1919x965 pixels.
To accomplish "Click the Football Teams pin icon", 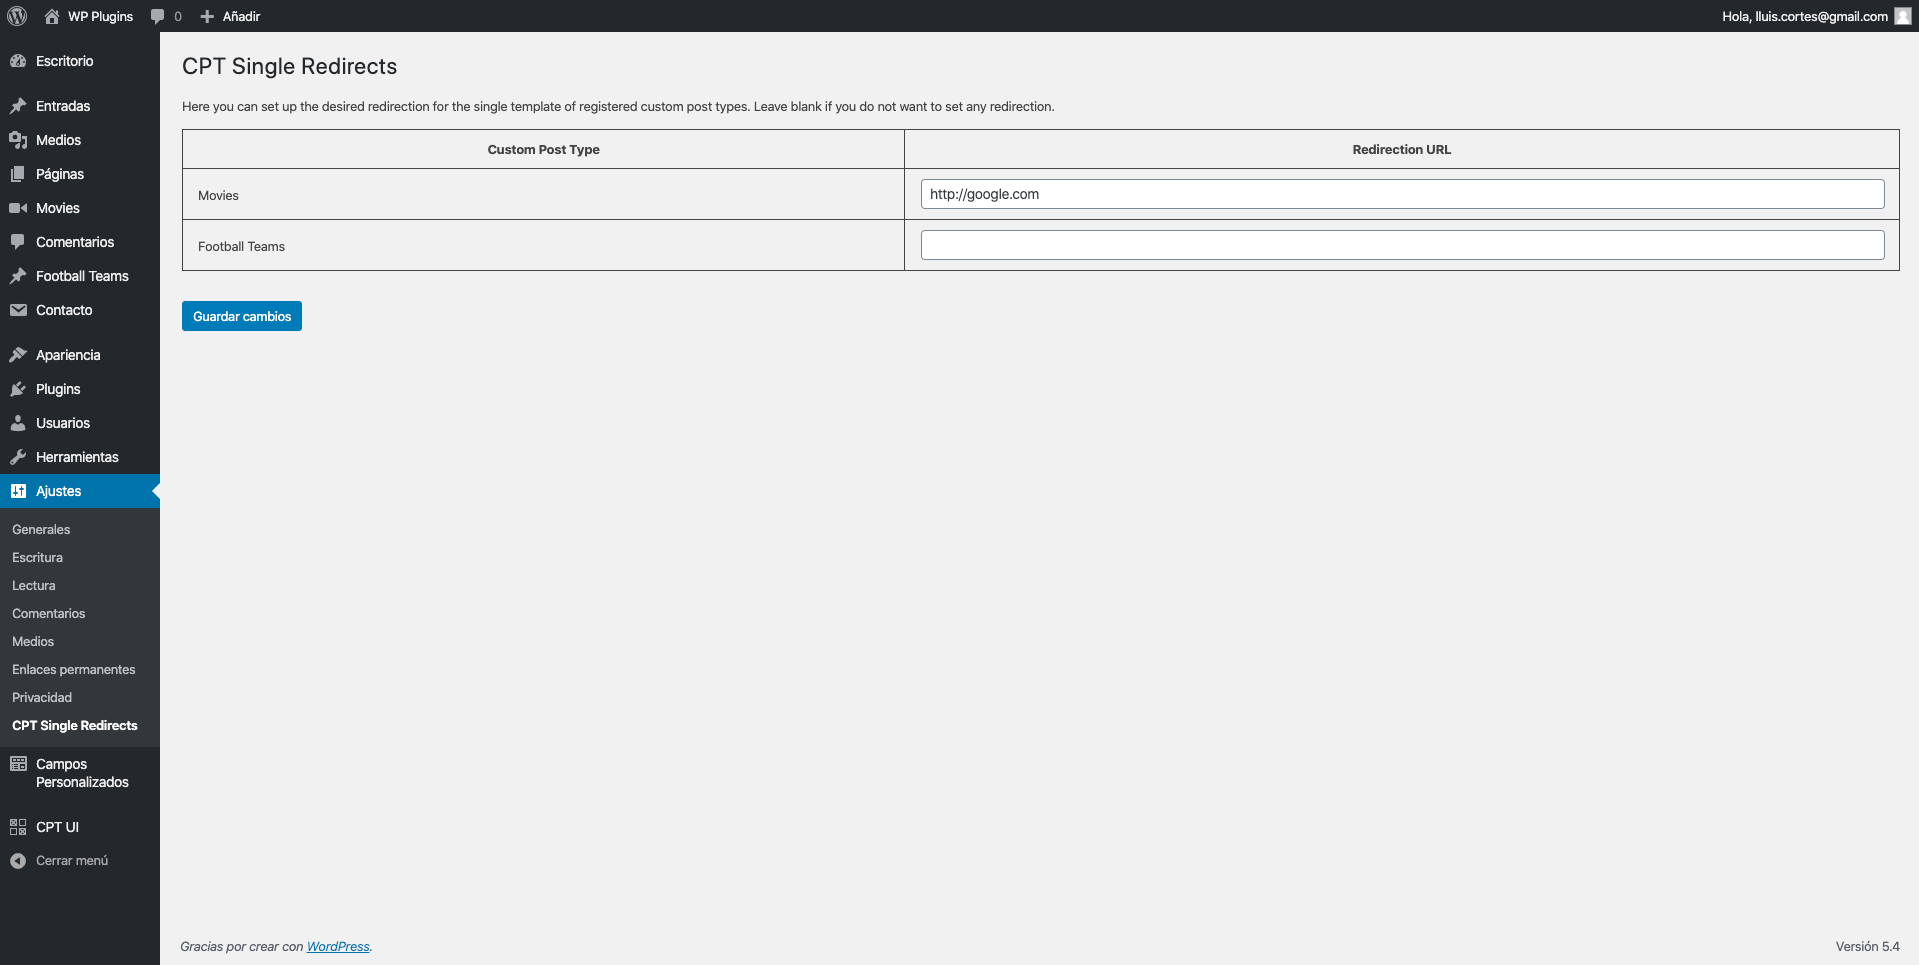I will point(18,276).
